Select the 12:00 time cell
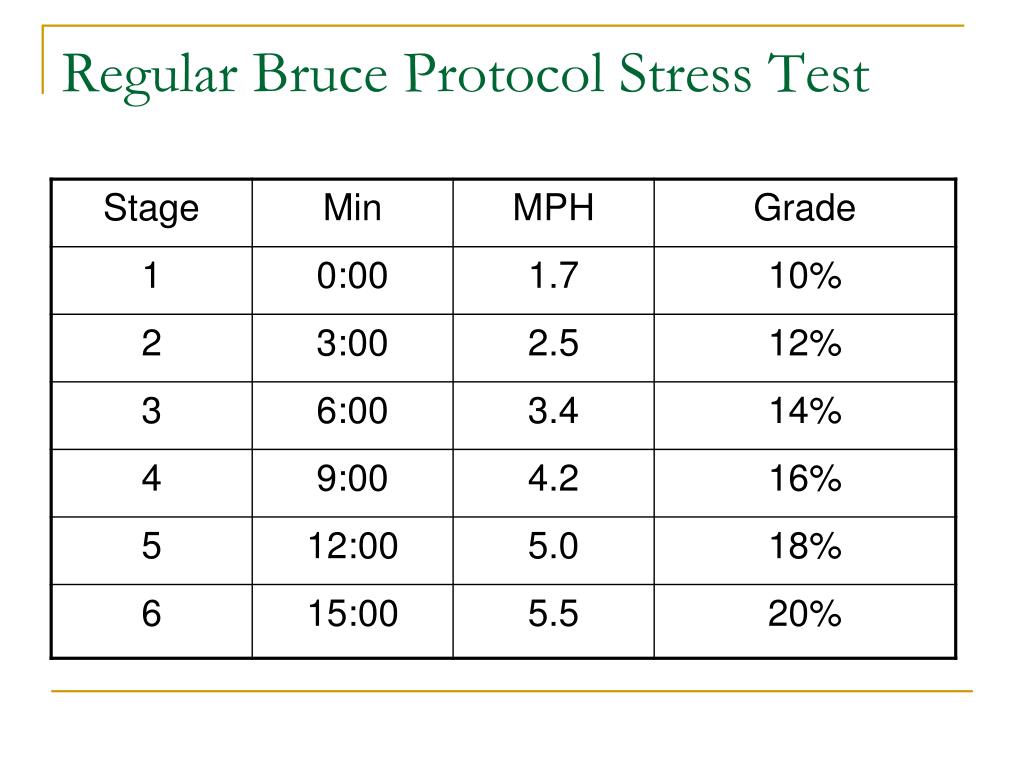 click(x=352, y=547)
